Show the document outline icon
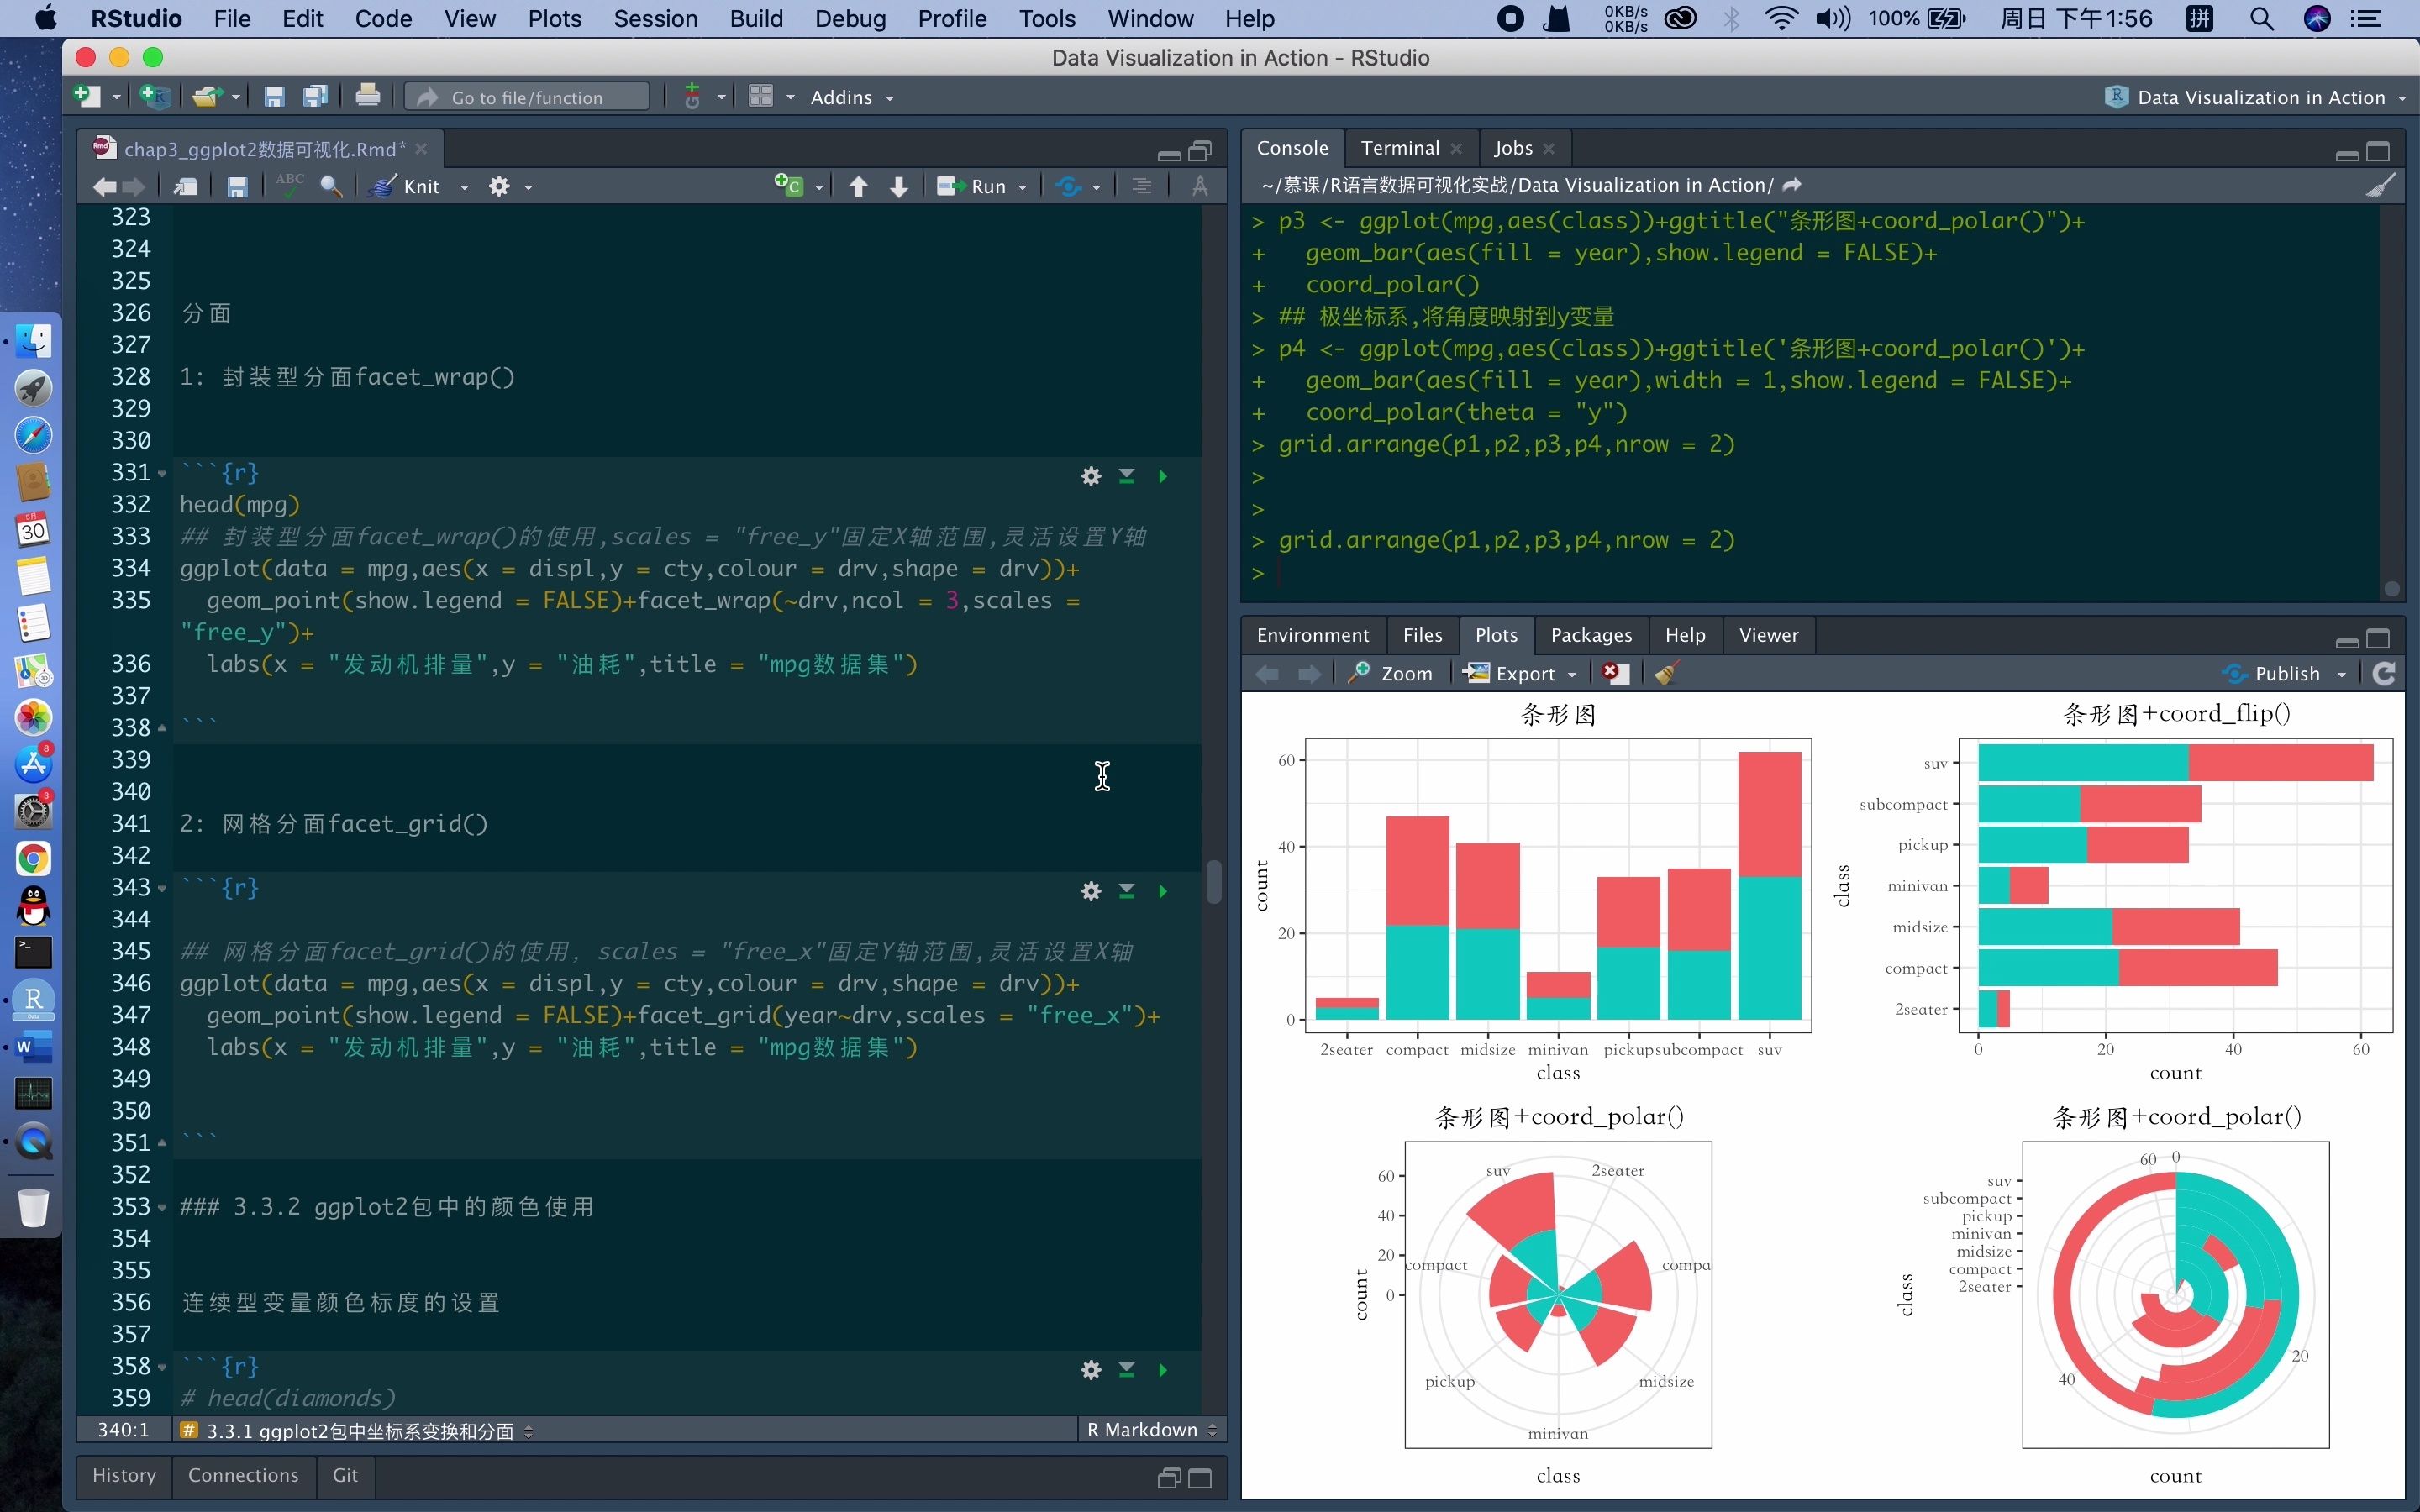The image size is (2420, 1512). pos(1142,186)
